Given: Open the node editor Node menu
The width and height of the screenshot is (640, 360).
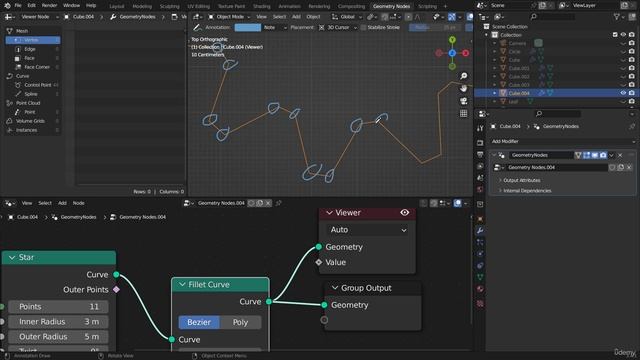Looking at the screenshot, I should [x=78, y=203].
